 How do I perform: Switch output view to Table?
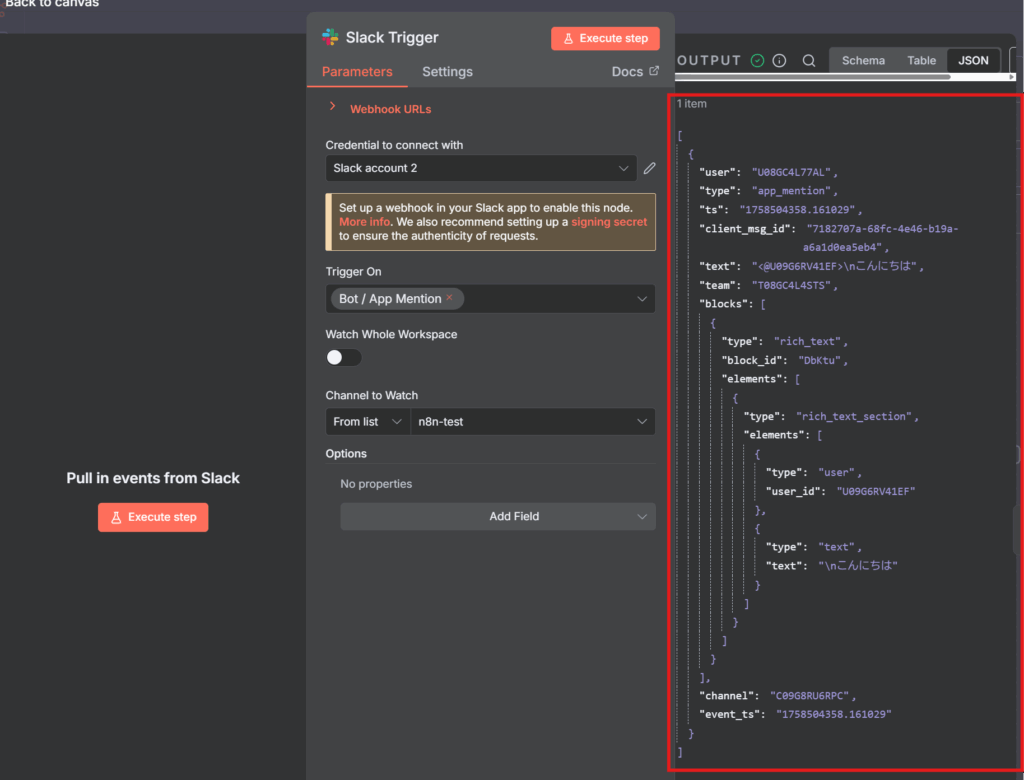[921, 60]
